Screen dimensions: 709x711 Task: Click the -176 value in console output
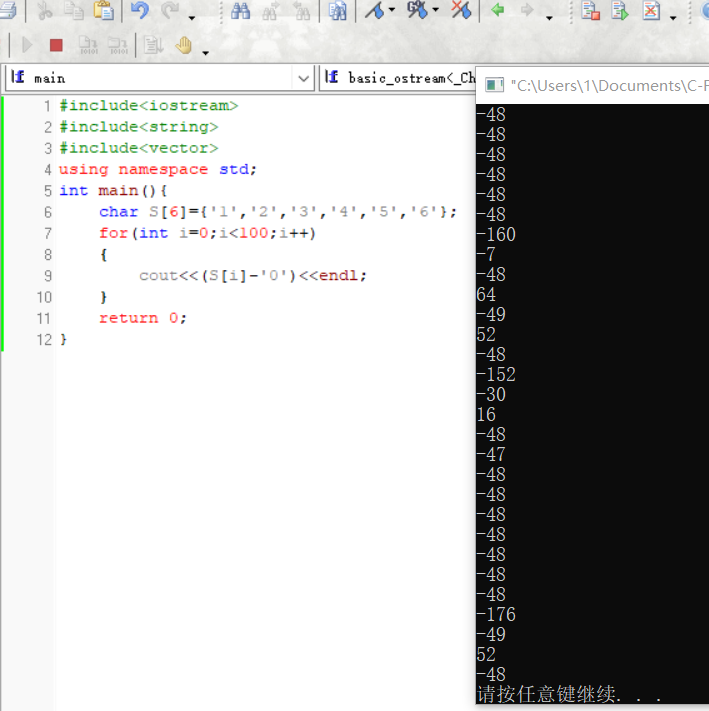[x=496, y=614]
